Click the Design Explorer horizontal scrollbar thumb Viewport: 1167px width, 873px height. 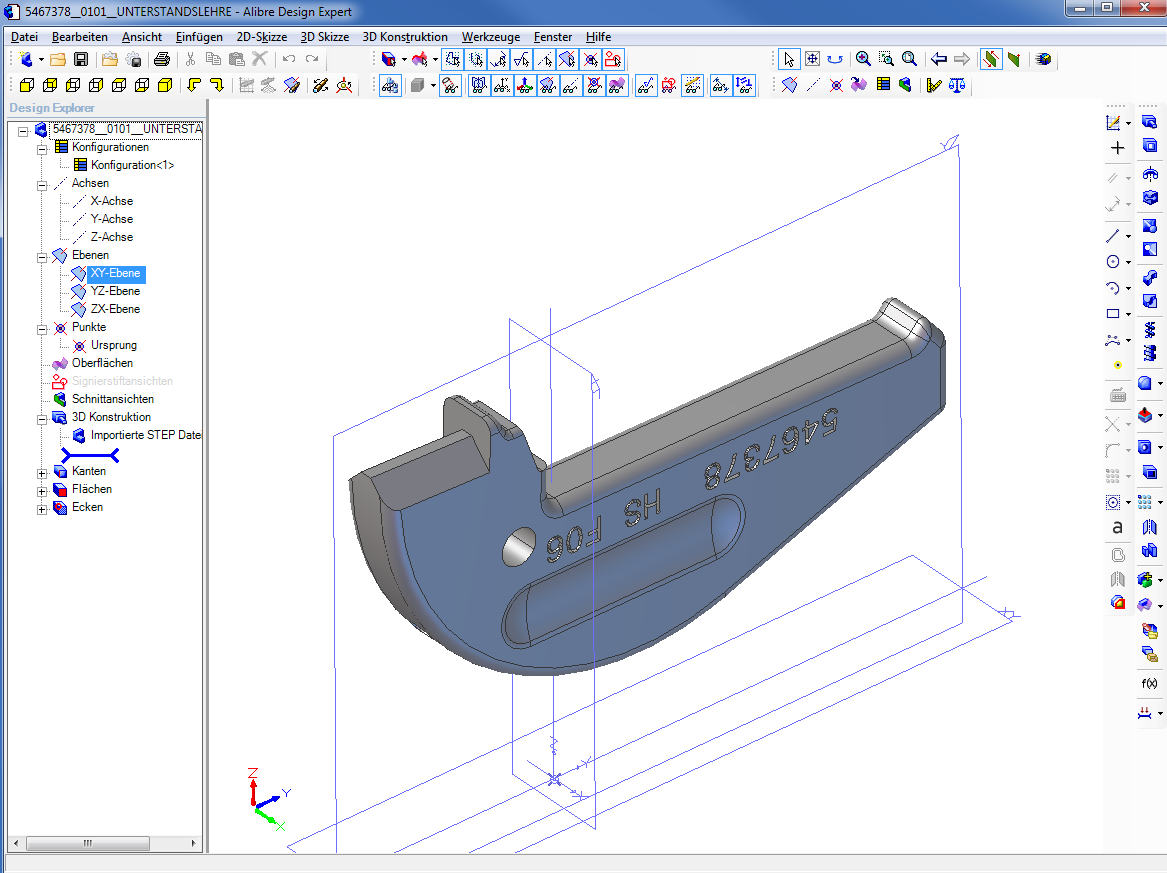88,843
